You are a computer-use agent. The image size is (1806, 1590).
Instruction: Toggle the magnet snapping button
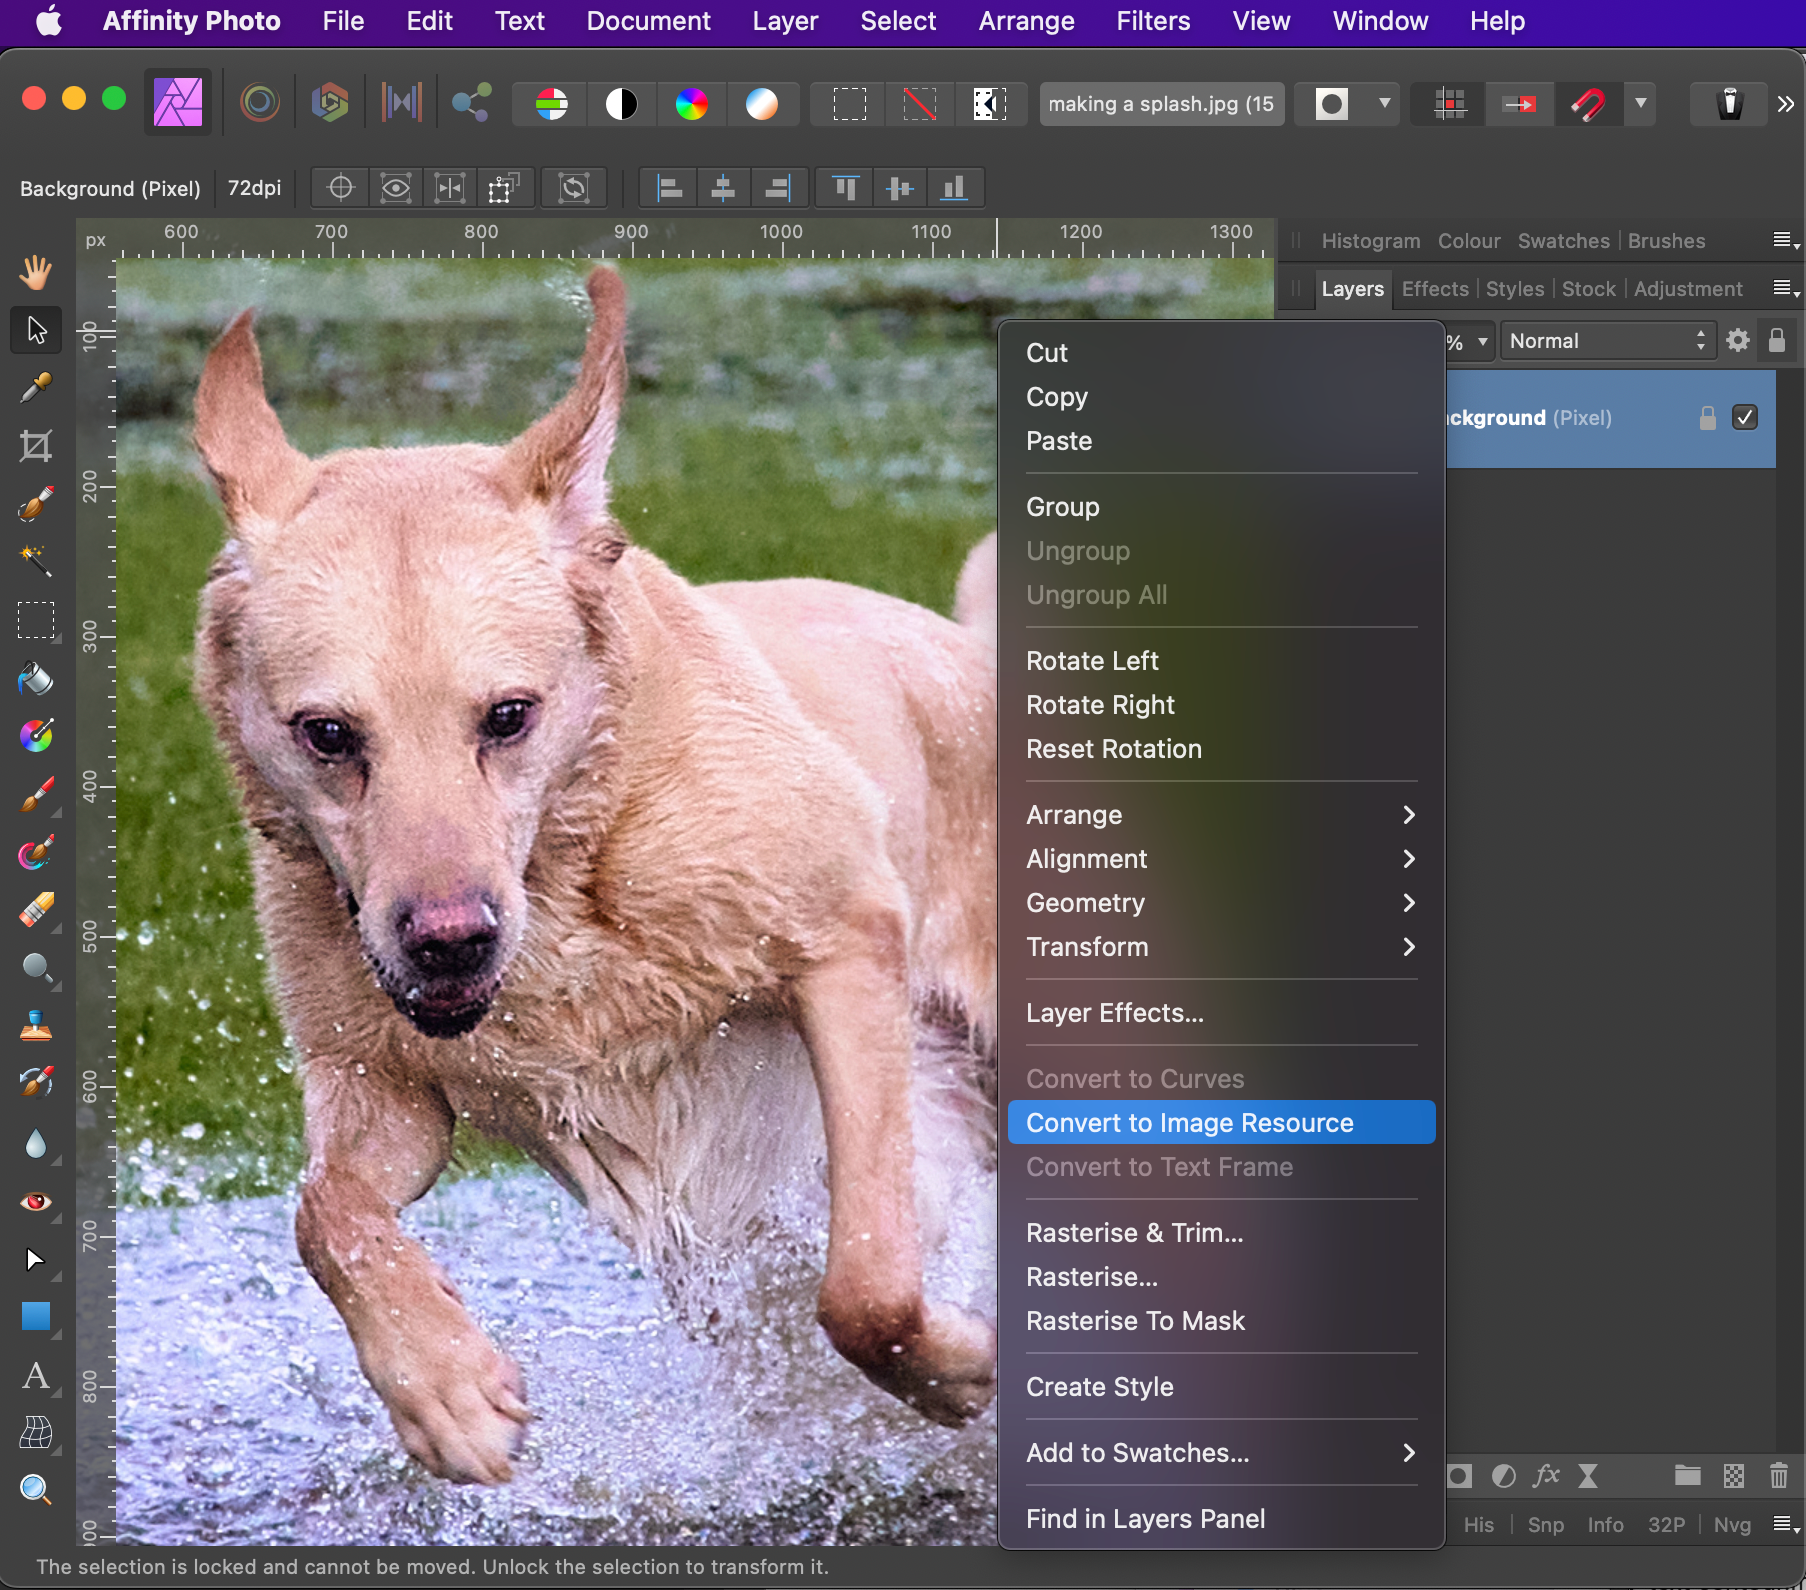(1588, 104)
